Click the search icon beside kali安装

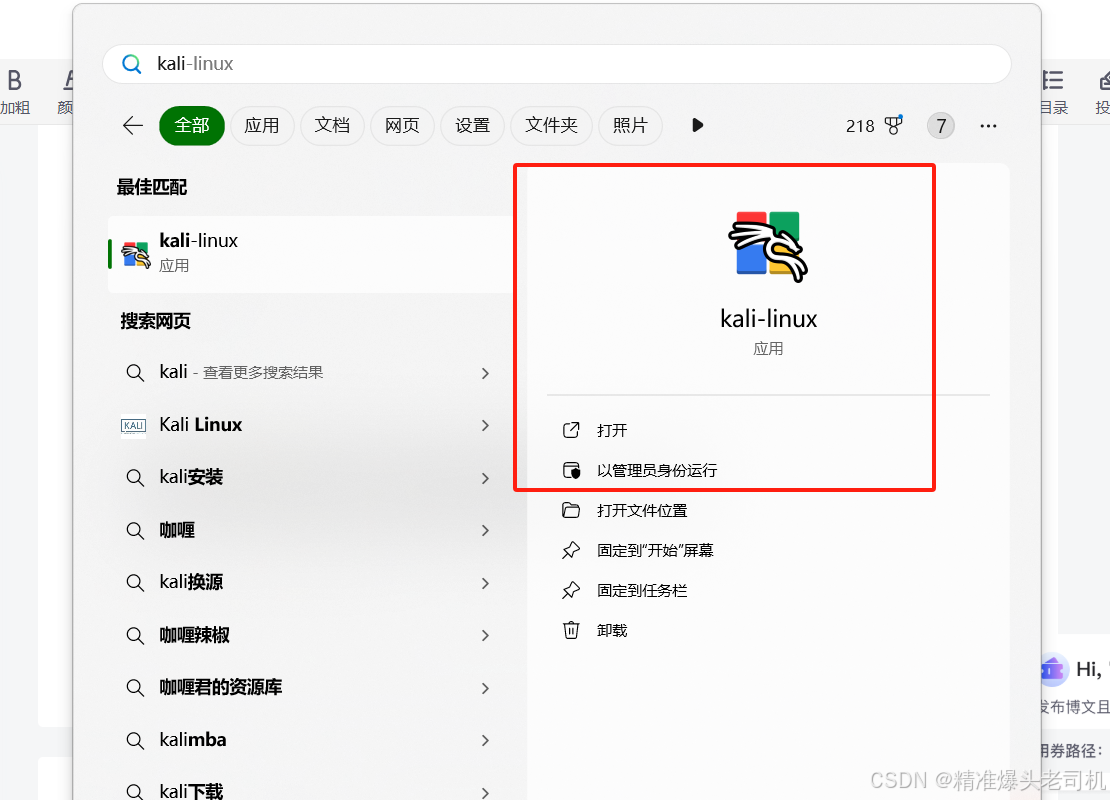point(135,478)
